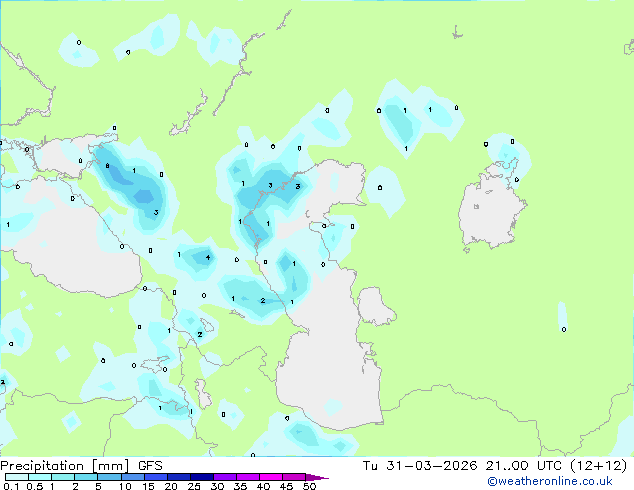The image size is (634, 490).
Task: Click the 2–5 mm legend swatch
Action: pyautogui.click(x=86, y=477)
